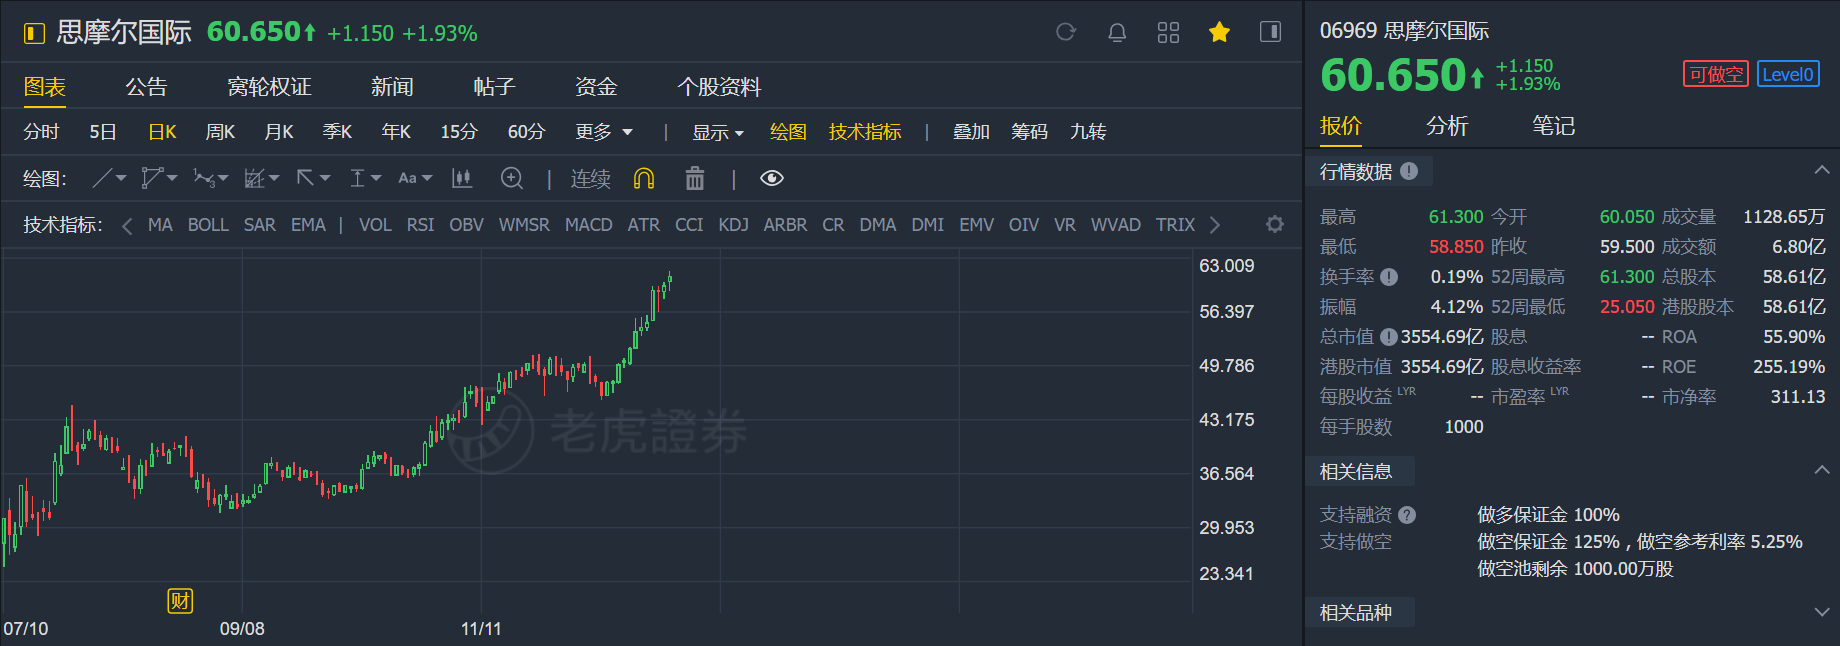This screenshot has width=1840, height=646.
Task: Collapse the 行情数据 section
Action: pos(1821,171)
